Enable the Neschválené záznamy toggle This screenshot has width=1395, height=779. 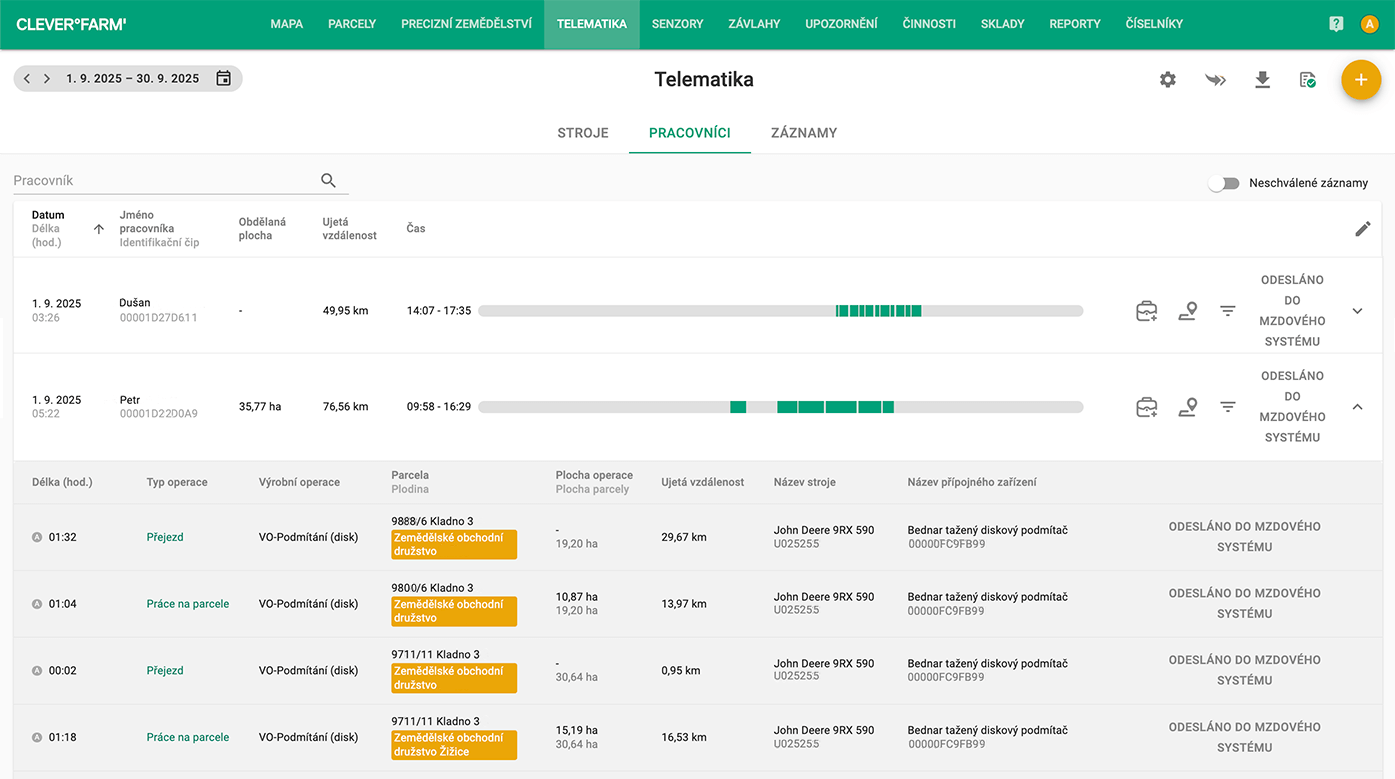pos(1223,183)
